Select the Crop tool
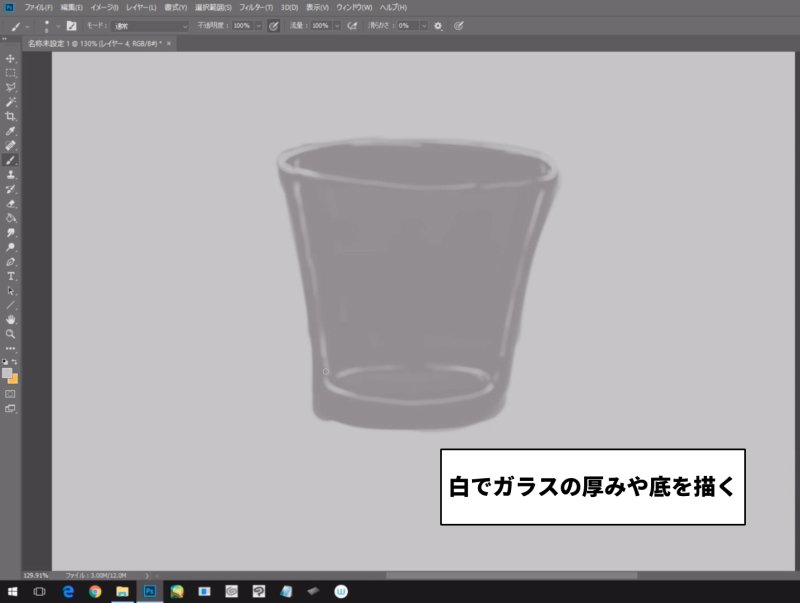Screen dimensions: 800x603 pyautogui.click(x=11, y=115)
